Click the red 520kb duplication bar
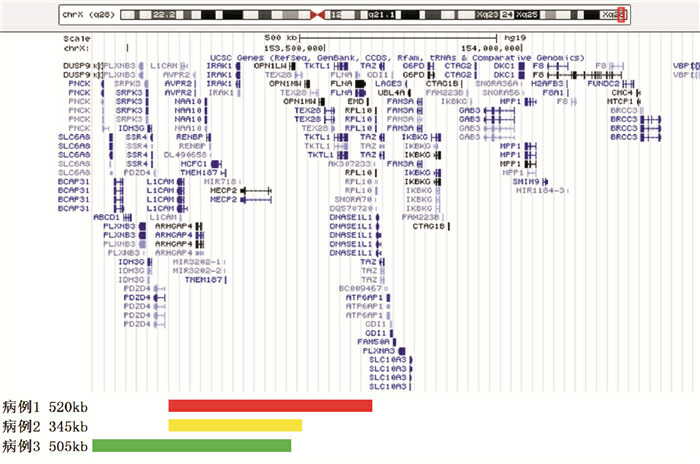Image resolution: width=700 pixels, height=464 pixels. pyautogui.click(x=270, y=406)
